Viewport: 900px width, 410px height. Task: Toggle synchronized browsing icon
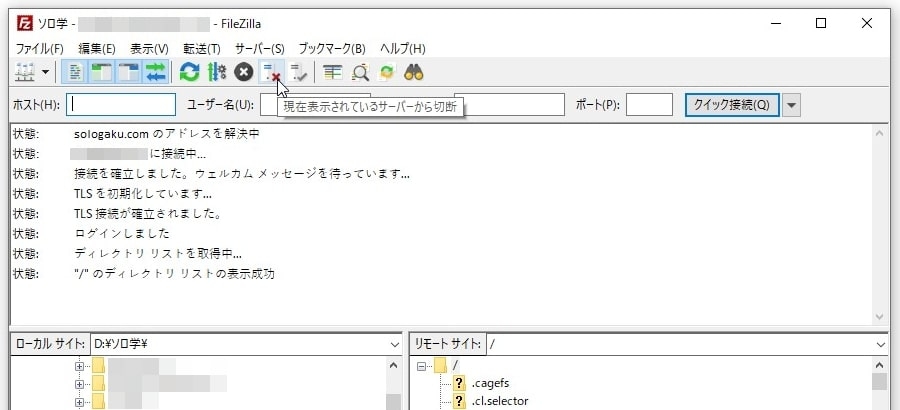(x=387, y=72)
